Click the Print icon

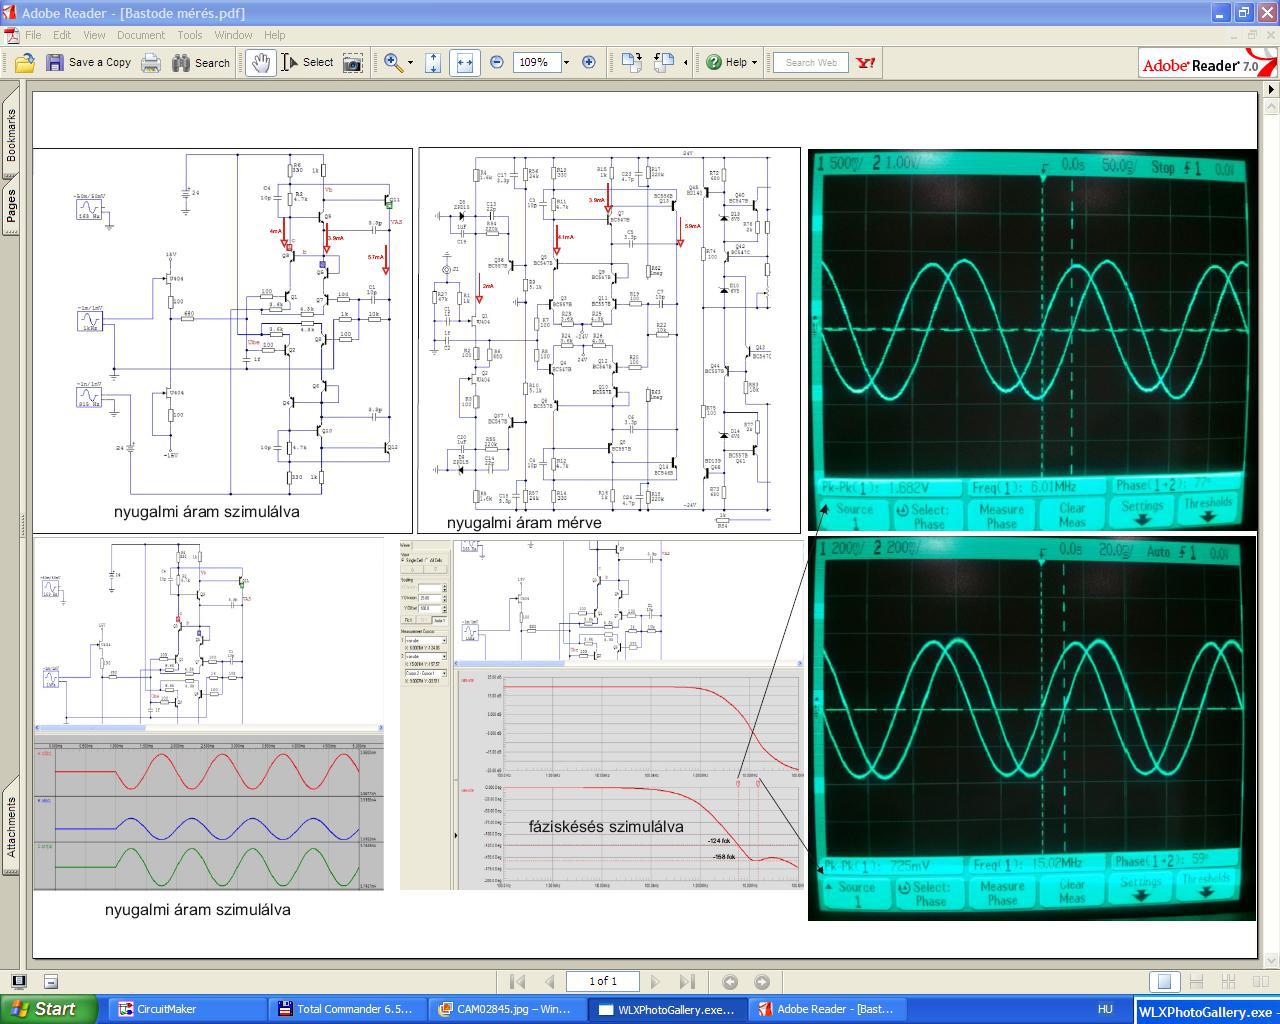pyautogui.click(x=151, y=63)
